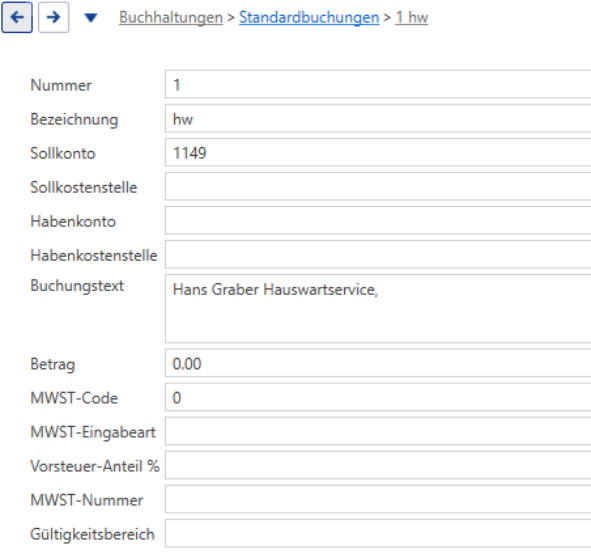Select the empty Gültigkeitsbereich field

pos(378,533)
